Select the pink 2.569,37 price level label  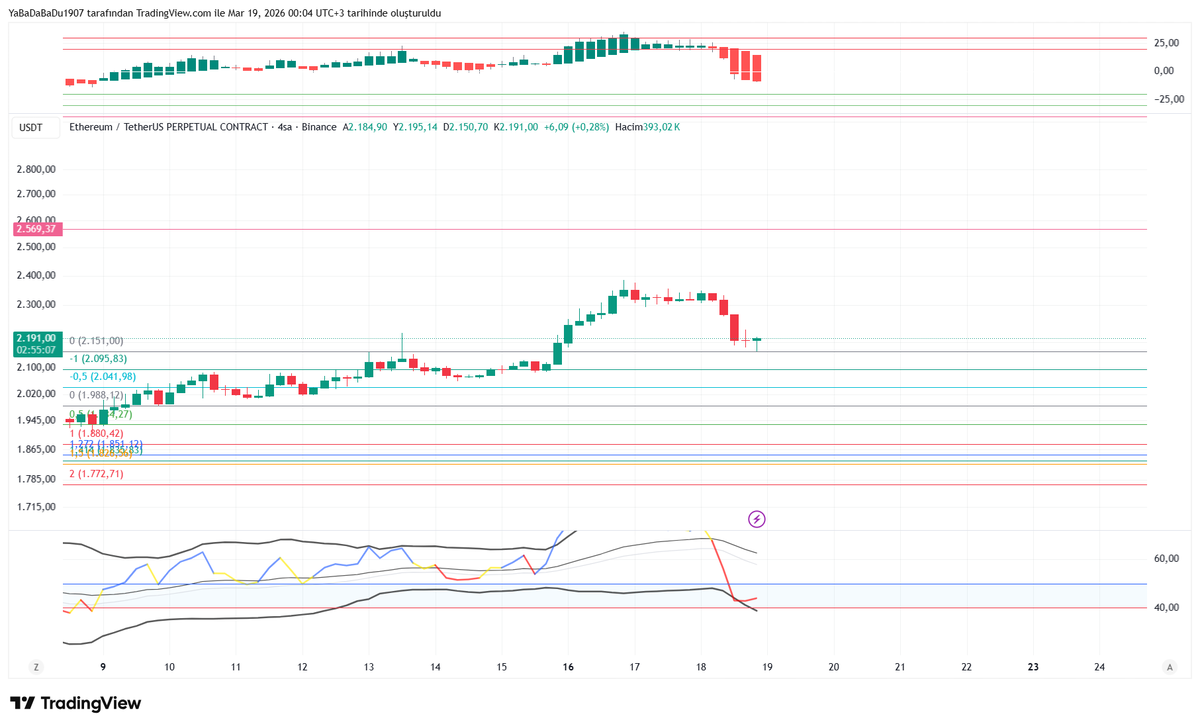coord(36,229)
